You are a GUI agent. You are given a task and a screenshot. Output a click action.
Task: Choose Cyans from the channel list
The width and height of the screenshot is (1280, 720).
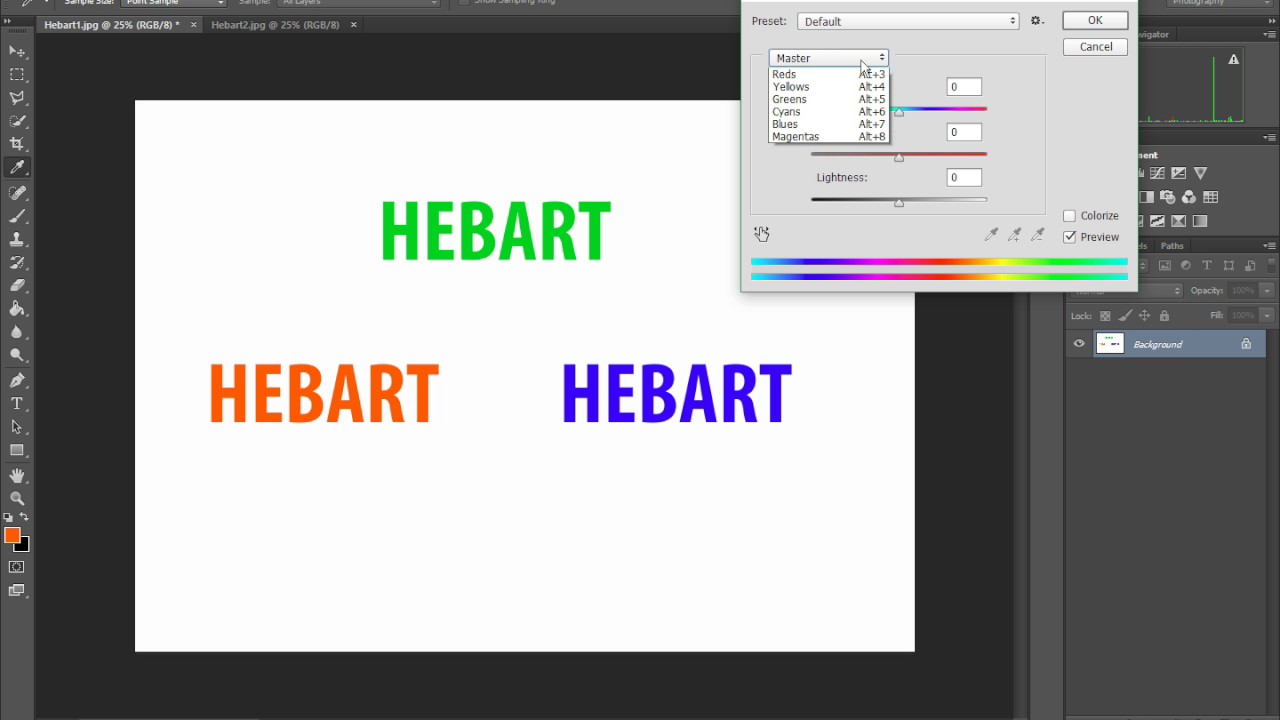click(x=829, y=112)
